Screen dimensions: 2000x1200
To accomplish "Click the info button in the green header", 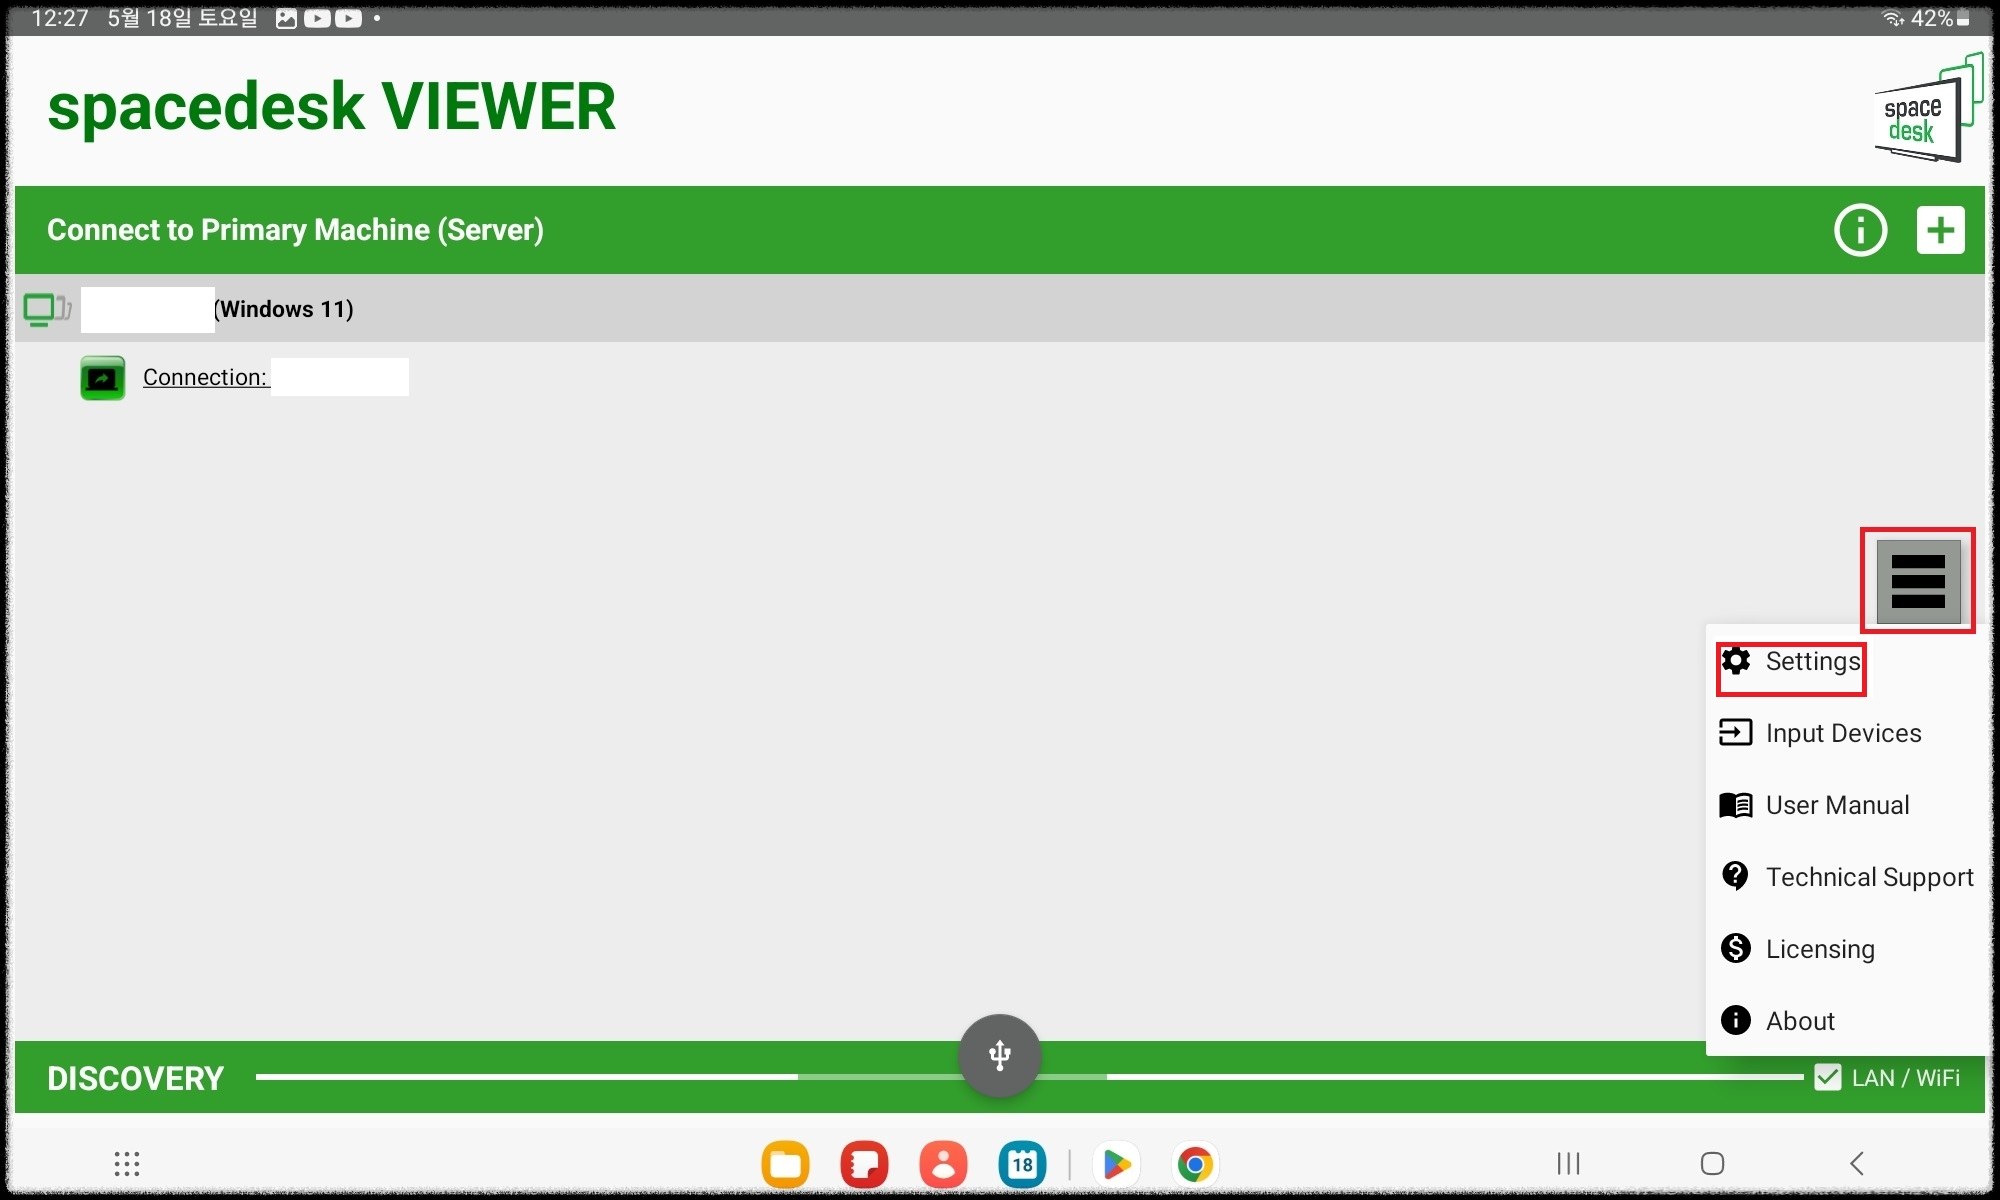I will [x=1860, y=229].
